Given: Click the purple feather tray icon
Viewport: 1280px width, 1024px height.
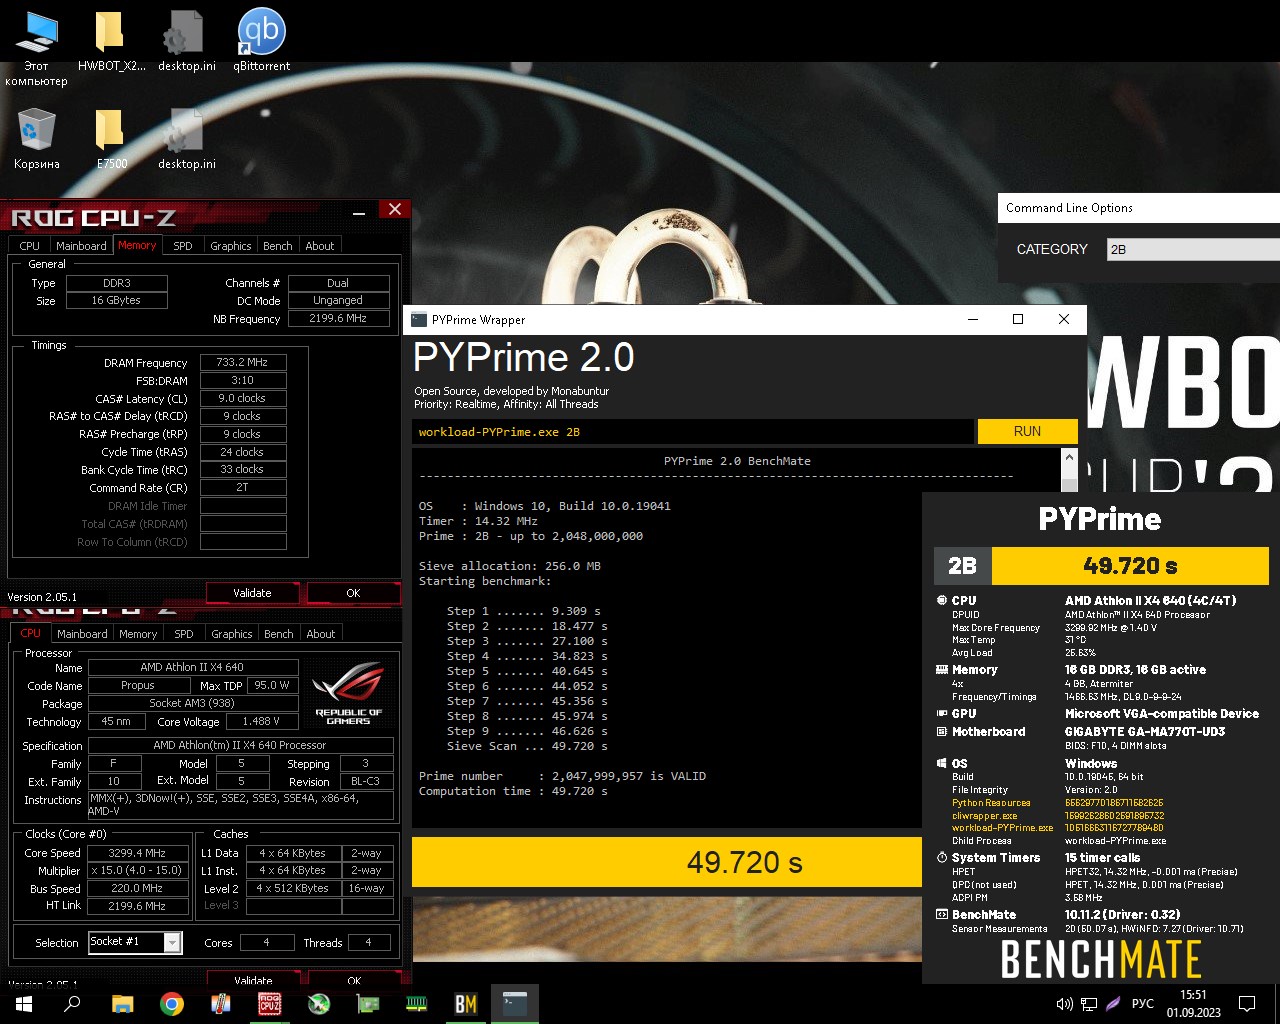Looking at the screenshot, I should coord(1113,1004).
